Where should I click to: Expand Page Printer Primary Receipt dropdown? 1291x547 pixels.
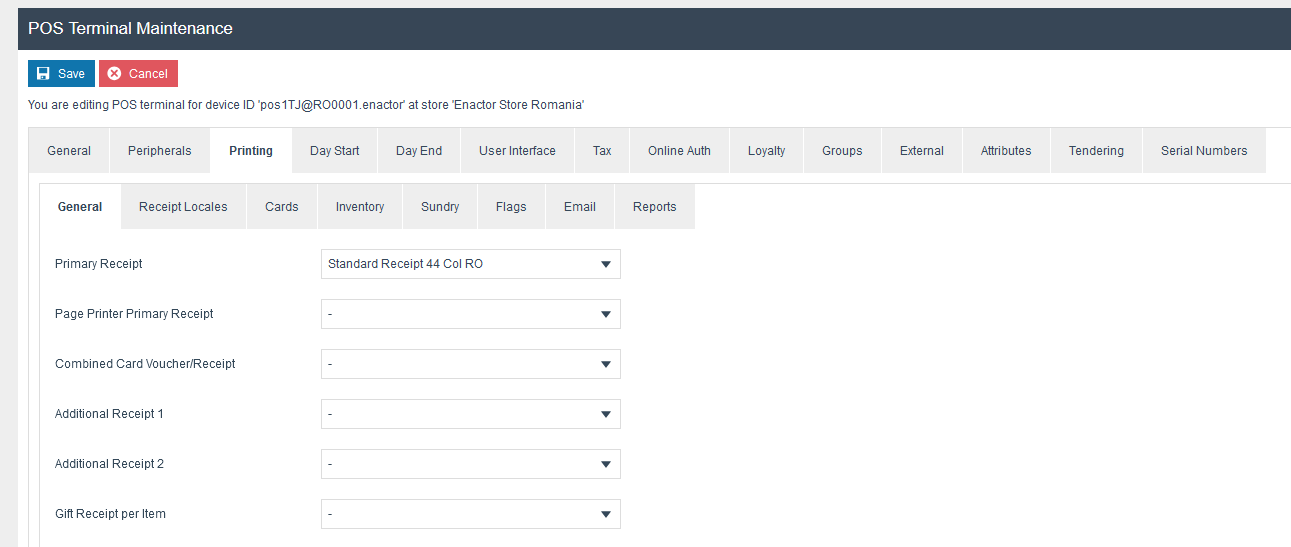click(470, 314)
